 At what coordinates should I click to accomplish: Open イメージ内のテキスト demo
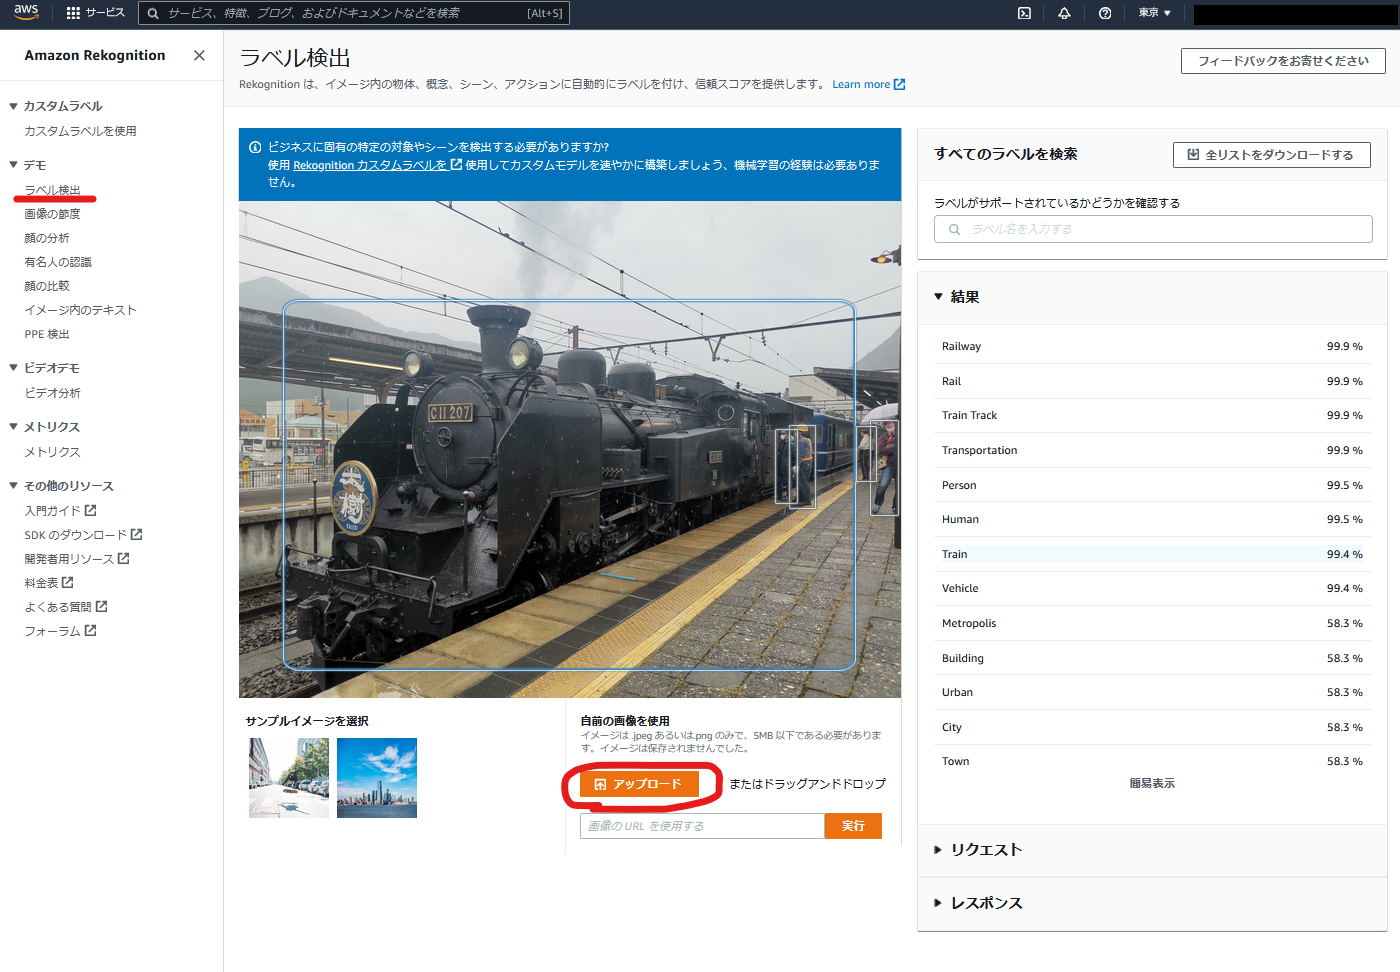coord(80,310)
